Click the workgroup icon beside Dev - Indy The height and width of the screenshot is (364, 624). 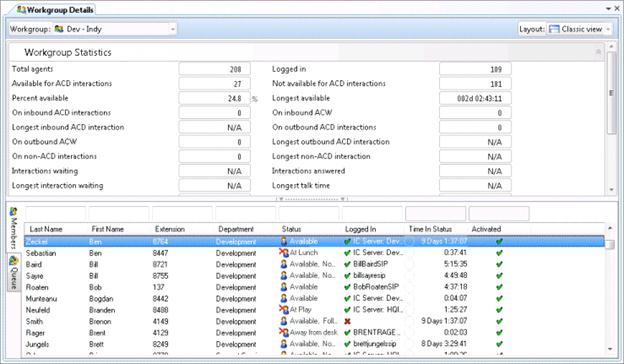tap(59, 29)
